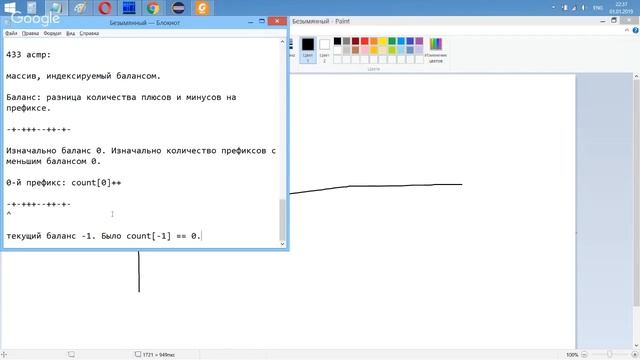The image size is (640, 360).
Task: Click the Paint vertical scrollbar up arrow
Action: [636, 77]
